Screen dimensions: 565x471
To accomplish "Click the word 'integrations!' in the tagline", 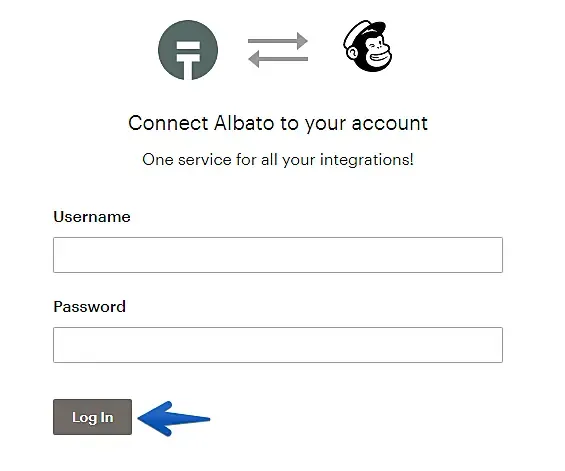I will pyautogui.click(x=367, y=160).
